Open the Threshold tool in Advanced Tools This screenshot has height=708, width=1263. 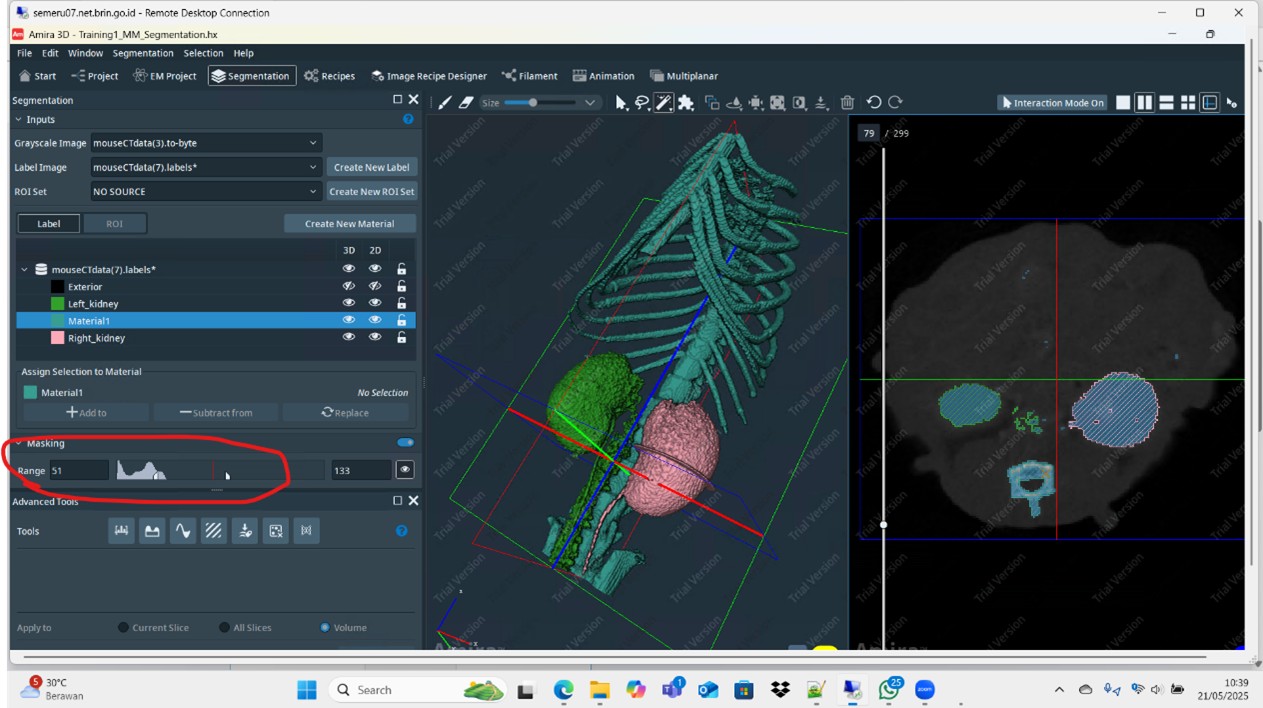pos(121,531)
